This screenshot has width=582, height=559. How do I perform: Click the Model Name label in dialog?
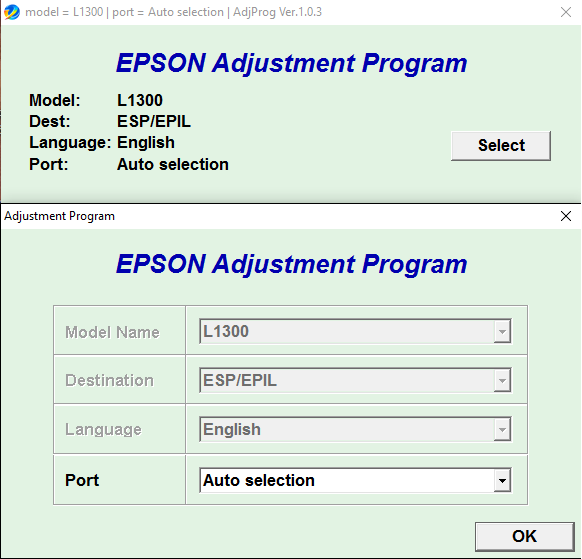coord(112,332)
